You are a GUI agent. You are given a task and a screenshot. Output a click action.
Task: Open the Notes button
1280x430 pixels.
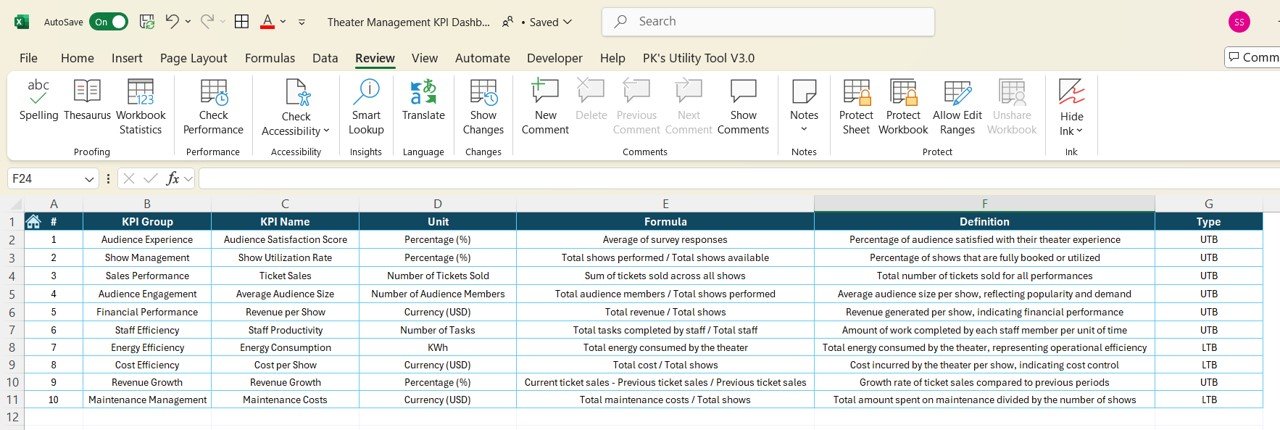point(804,108)
